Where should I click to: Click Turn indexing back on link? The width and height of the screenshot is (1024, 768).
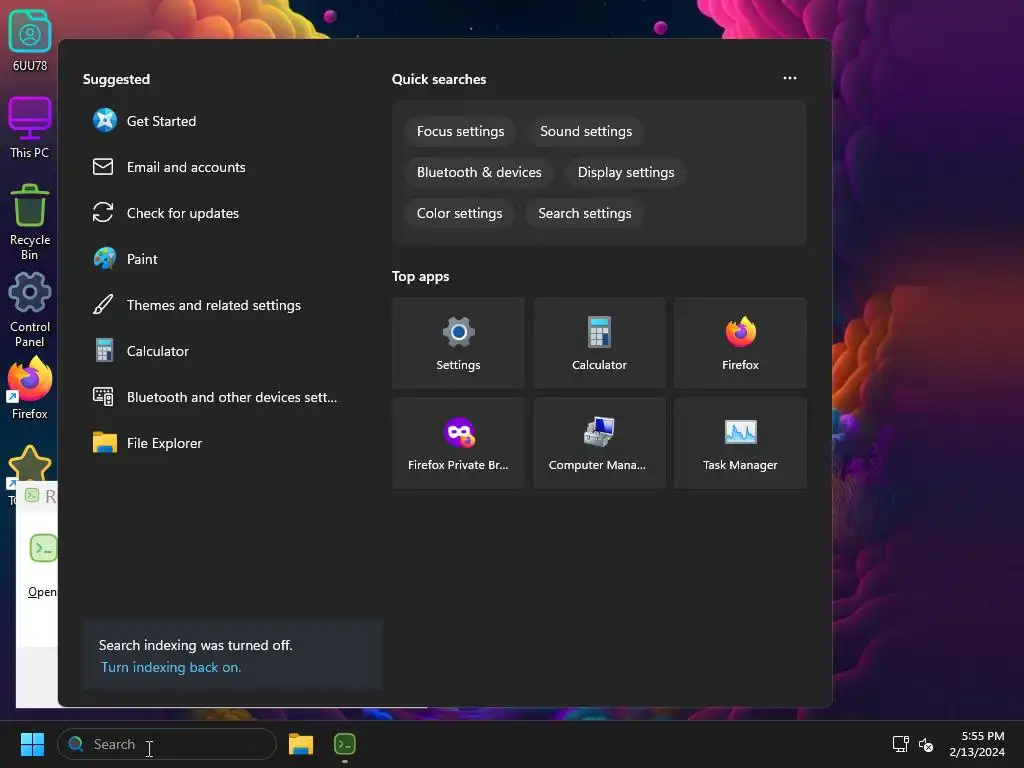pyautogui.click(x=171, y=667)
